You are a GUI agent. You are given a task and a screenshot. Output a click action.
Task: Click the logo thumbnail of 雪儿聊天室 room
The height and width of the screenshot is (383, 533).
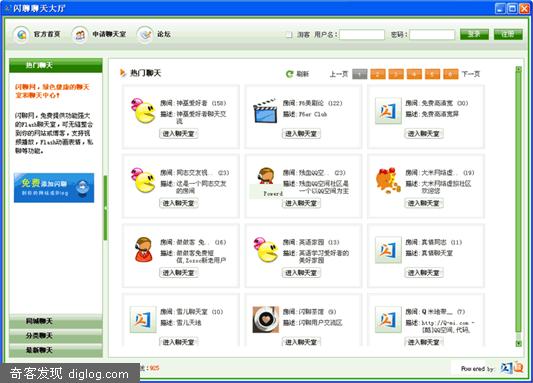[143, 319]
